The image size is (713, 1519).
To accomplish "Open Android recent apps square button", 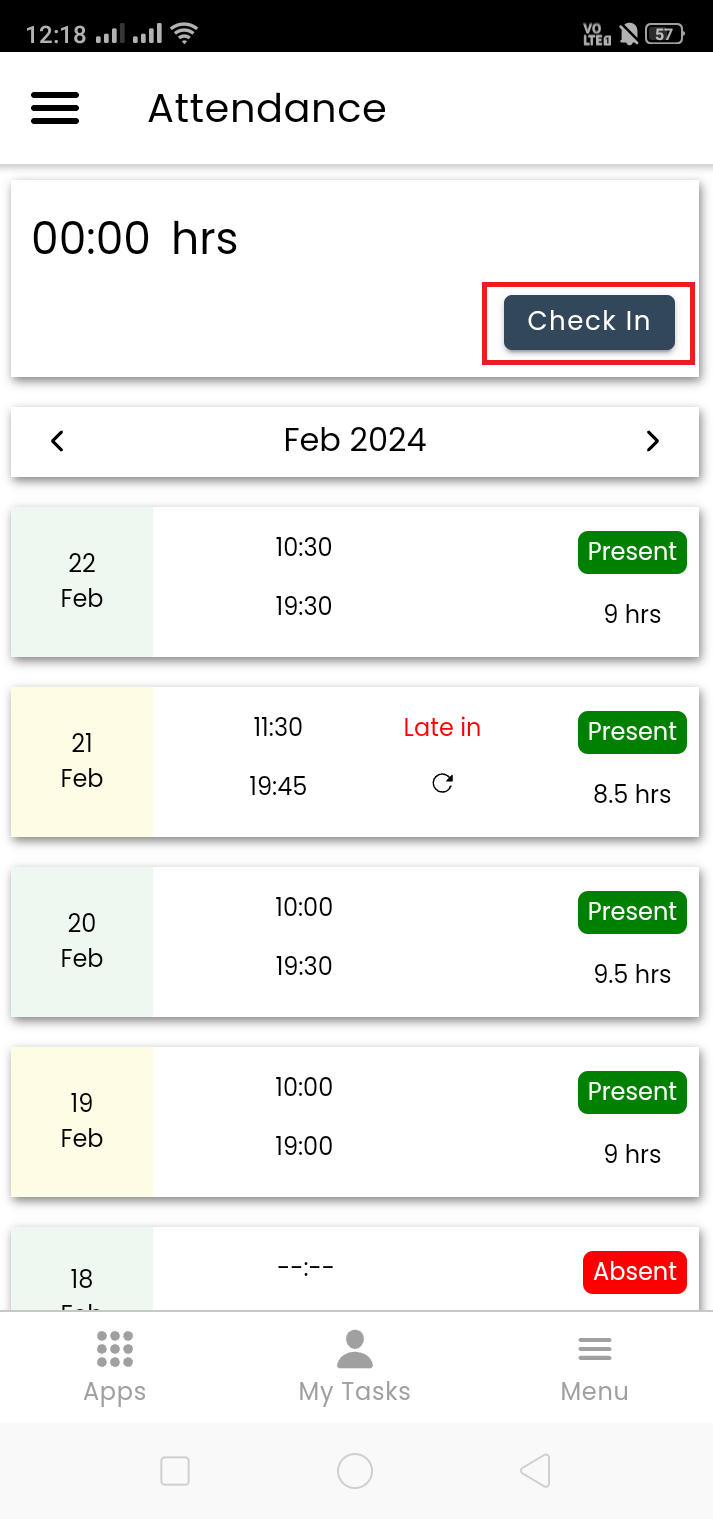I will [175, 1470].
